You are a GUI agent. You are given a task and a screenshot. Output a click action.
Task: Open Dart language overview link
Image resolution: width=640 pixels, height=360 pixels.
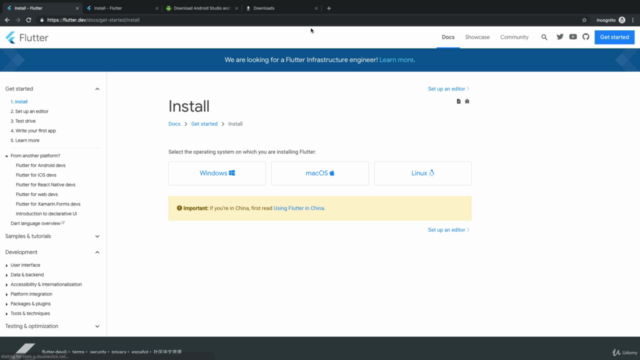(37, 223)
